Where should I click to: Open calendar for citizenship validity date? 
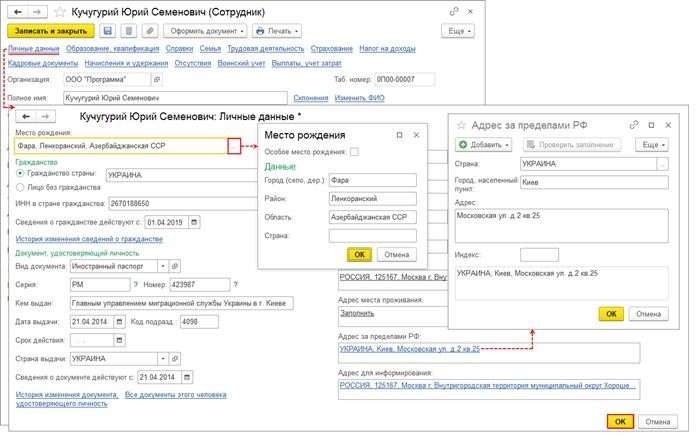coord(194,222)
